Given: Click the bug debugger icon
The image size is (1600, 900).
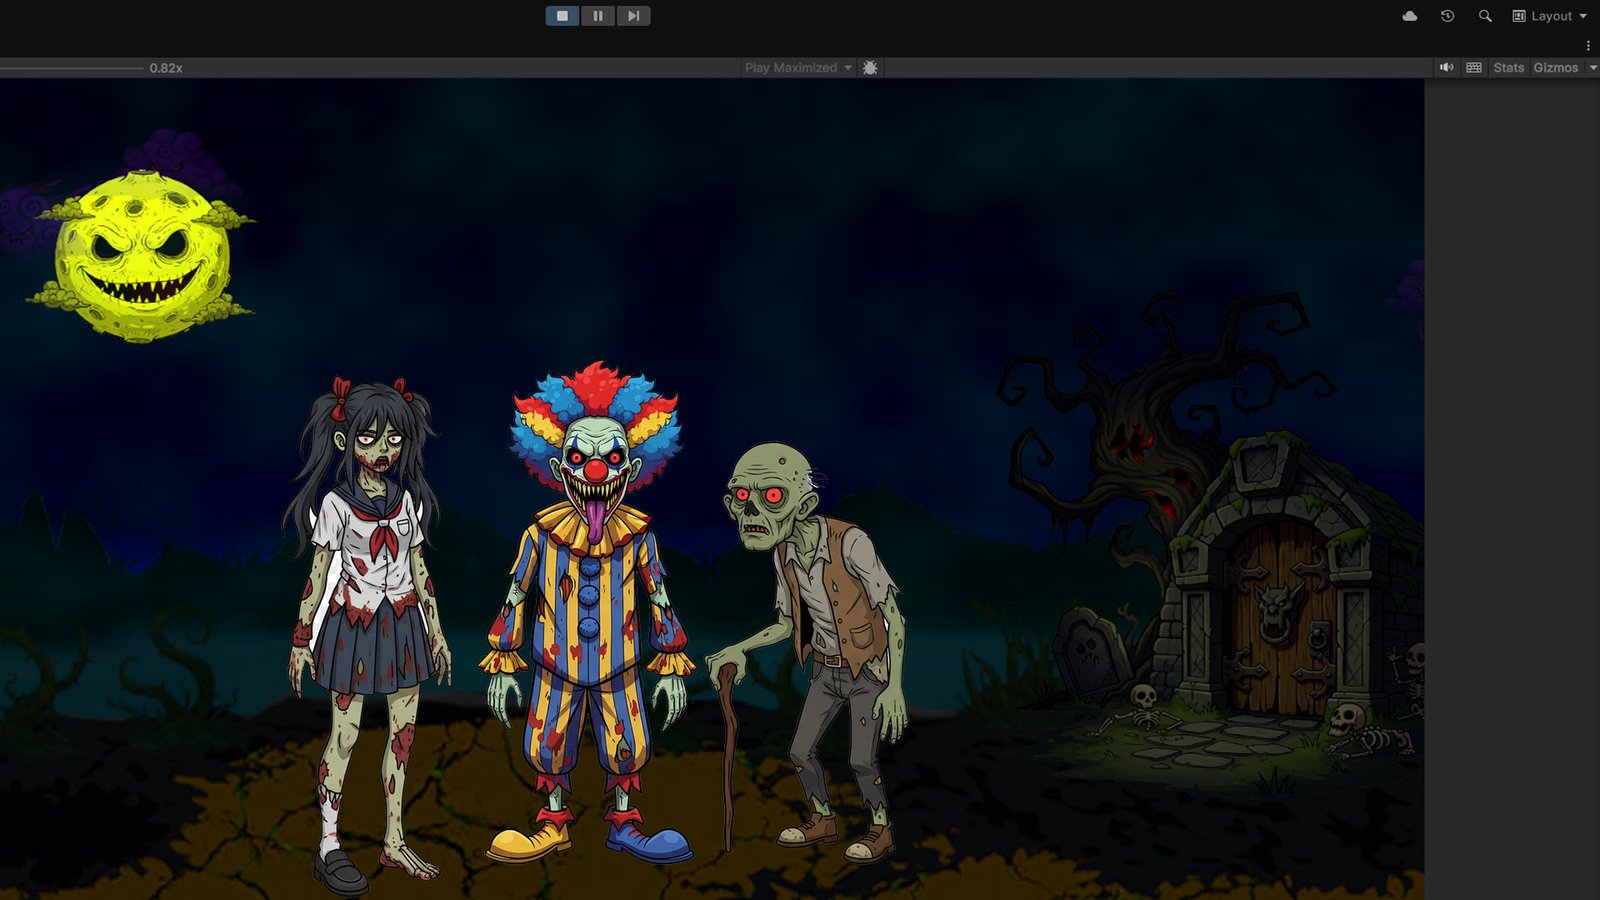Looking at the screenshot, I should pyautogui.click(x=870, y=67).
